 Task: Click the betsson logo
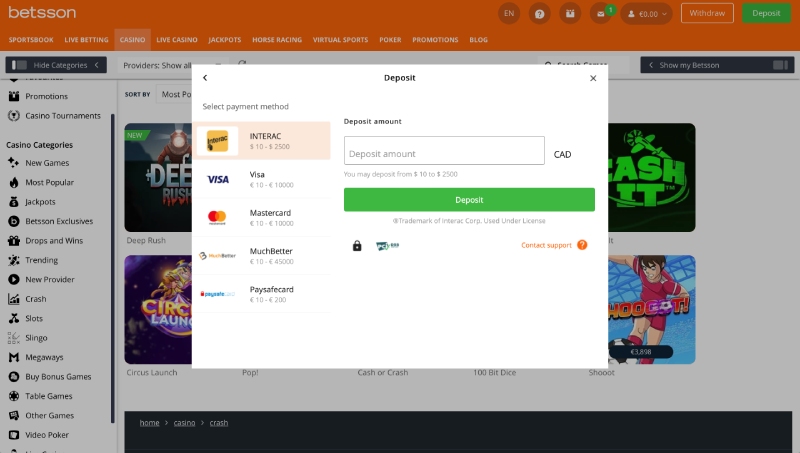click(x=42, y=12)
